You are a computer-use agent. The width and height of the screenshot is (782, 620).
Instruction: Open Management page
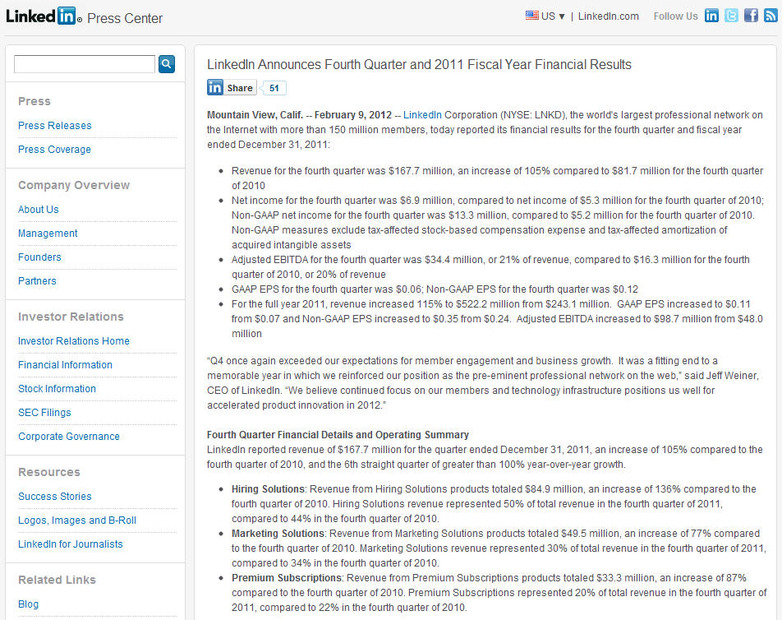pos(48,233)
